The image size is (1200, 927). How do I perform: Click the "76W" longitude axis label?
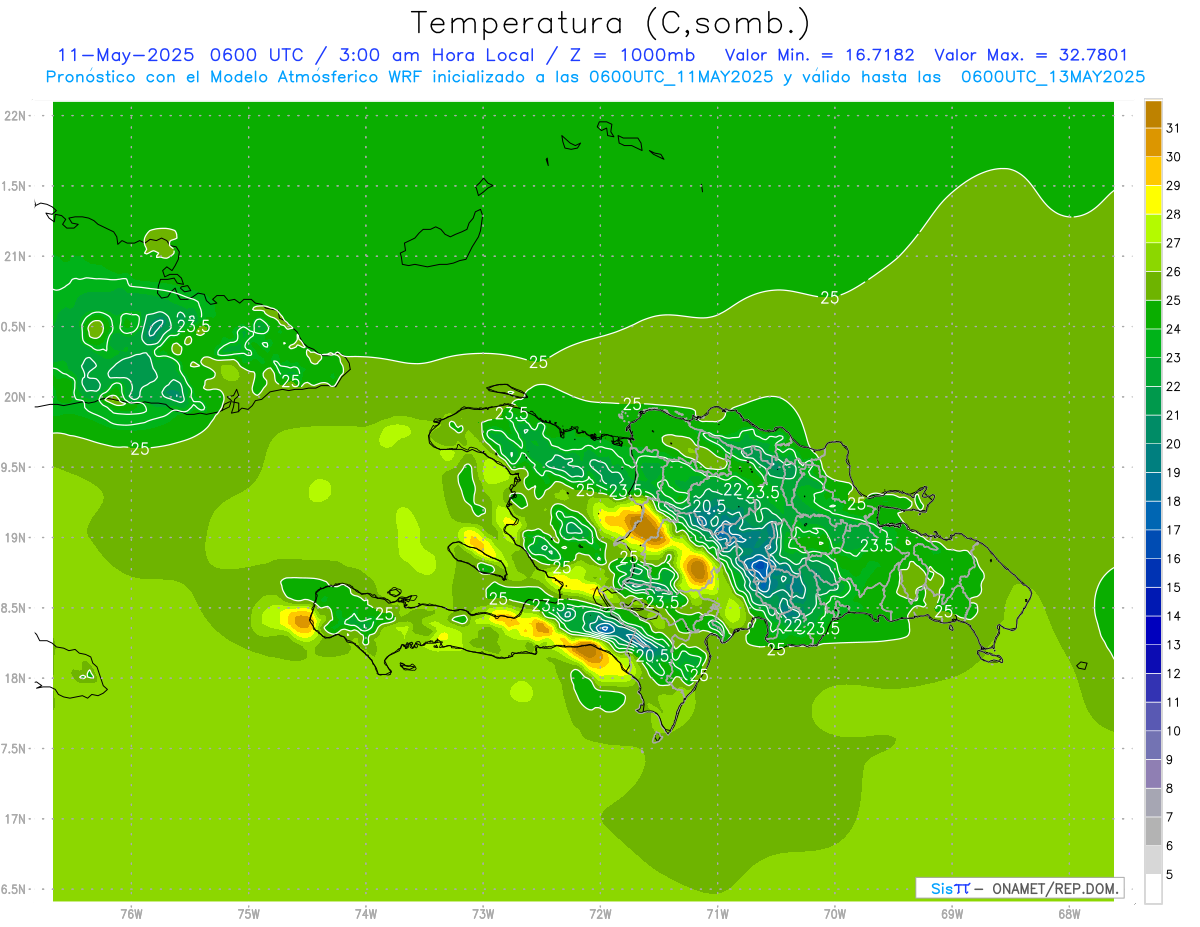point(131,914)
